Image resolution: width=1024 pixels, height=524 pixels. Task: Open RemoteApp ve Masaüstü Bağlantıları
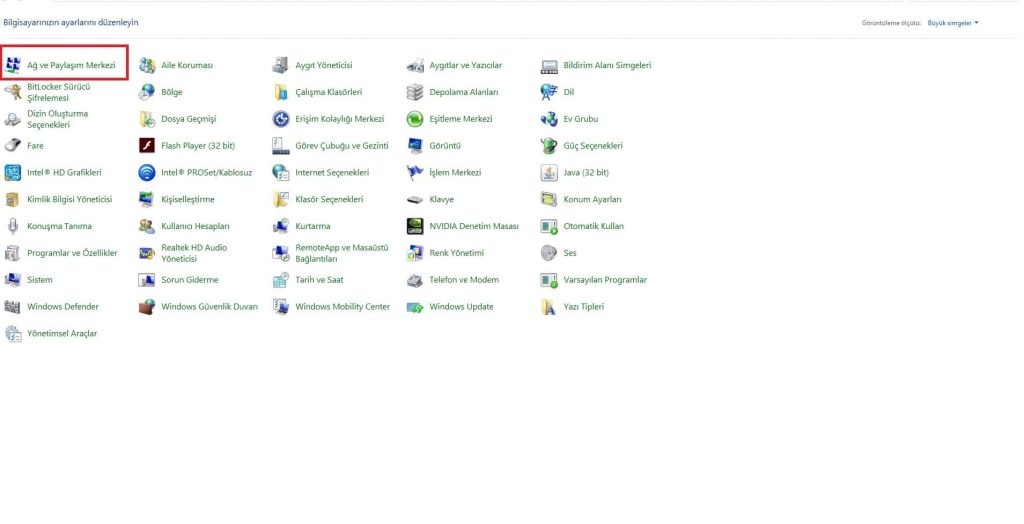coord(342,253)
